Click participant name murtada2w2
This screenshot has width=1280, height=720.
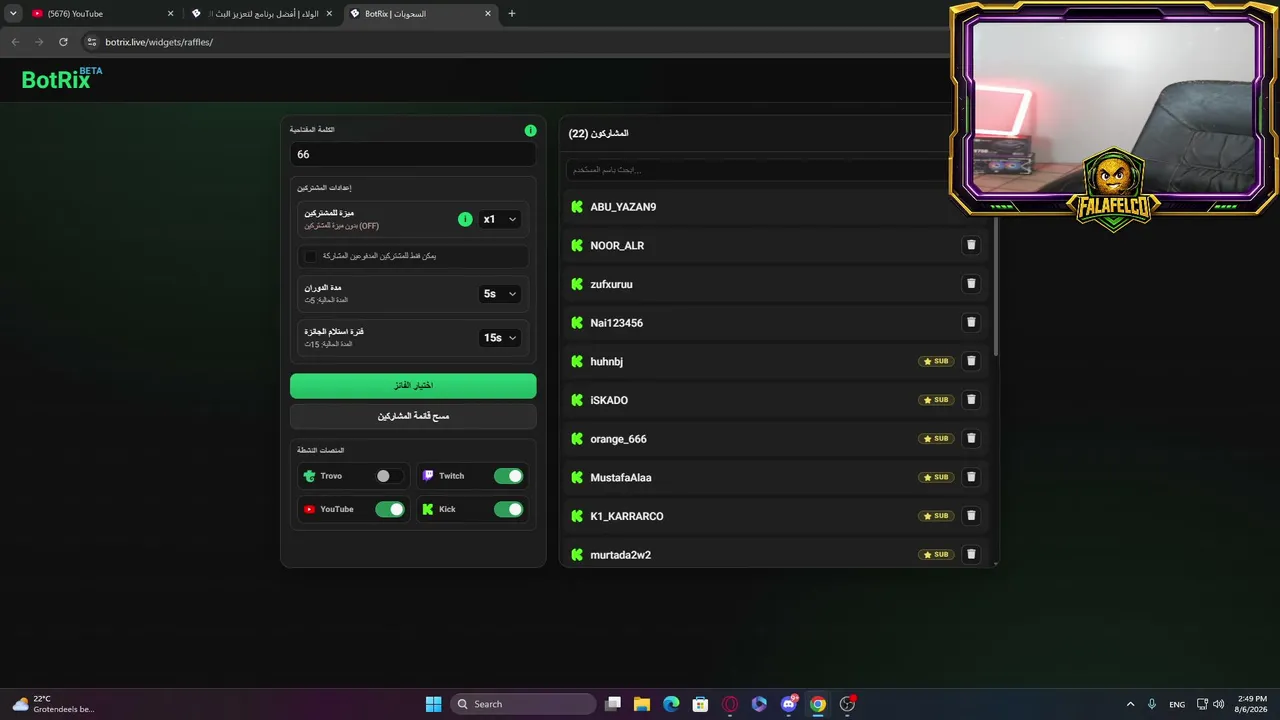pyautogui.click(x=621, y=555)
